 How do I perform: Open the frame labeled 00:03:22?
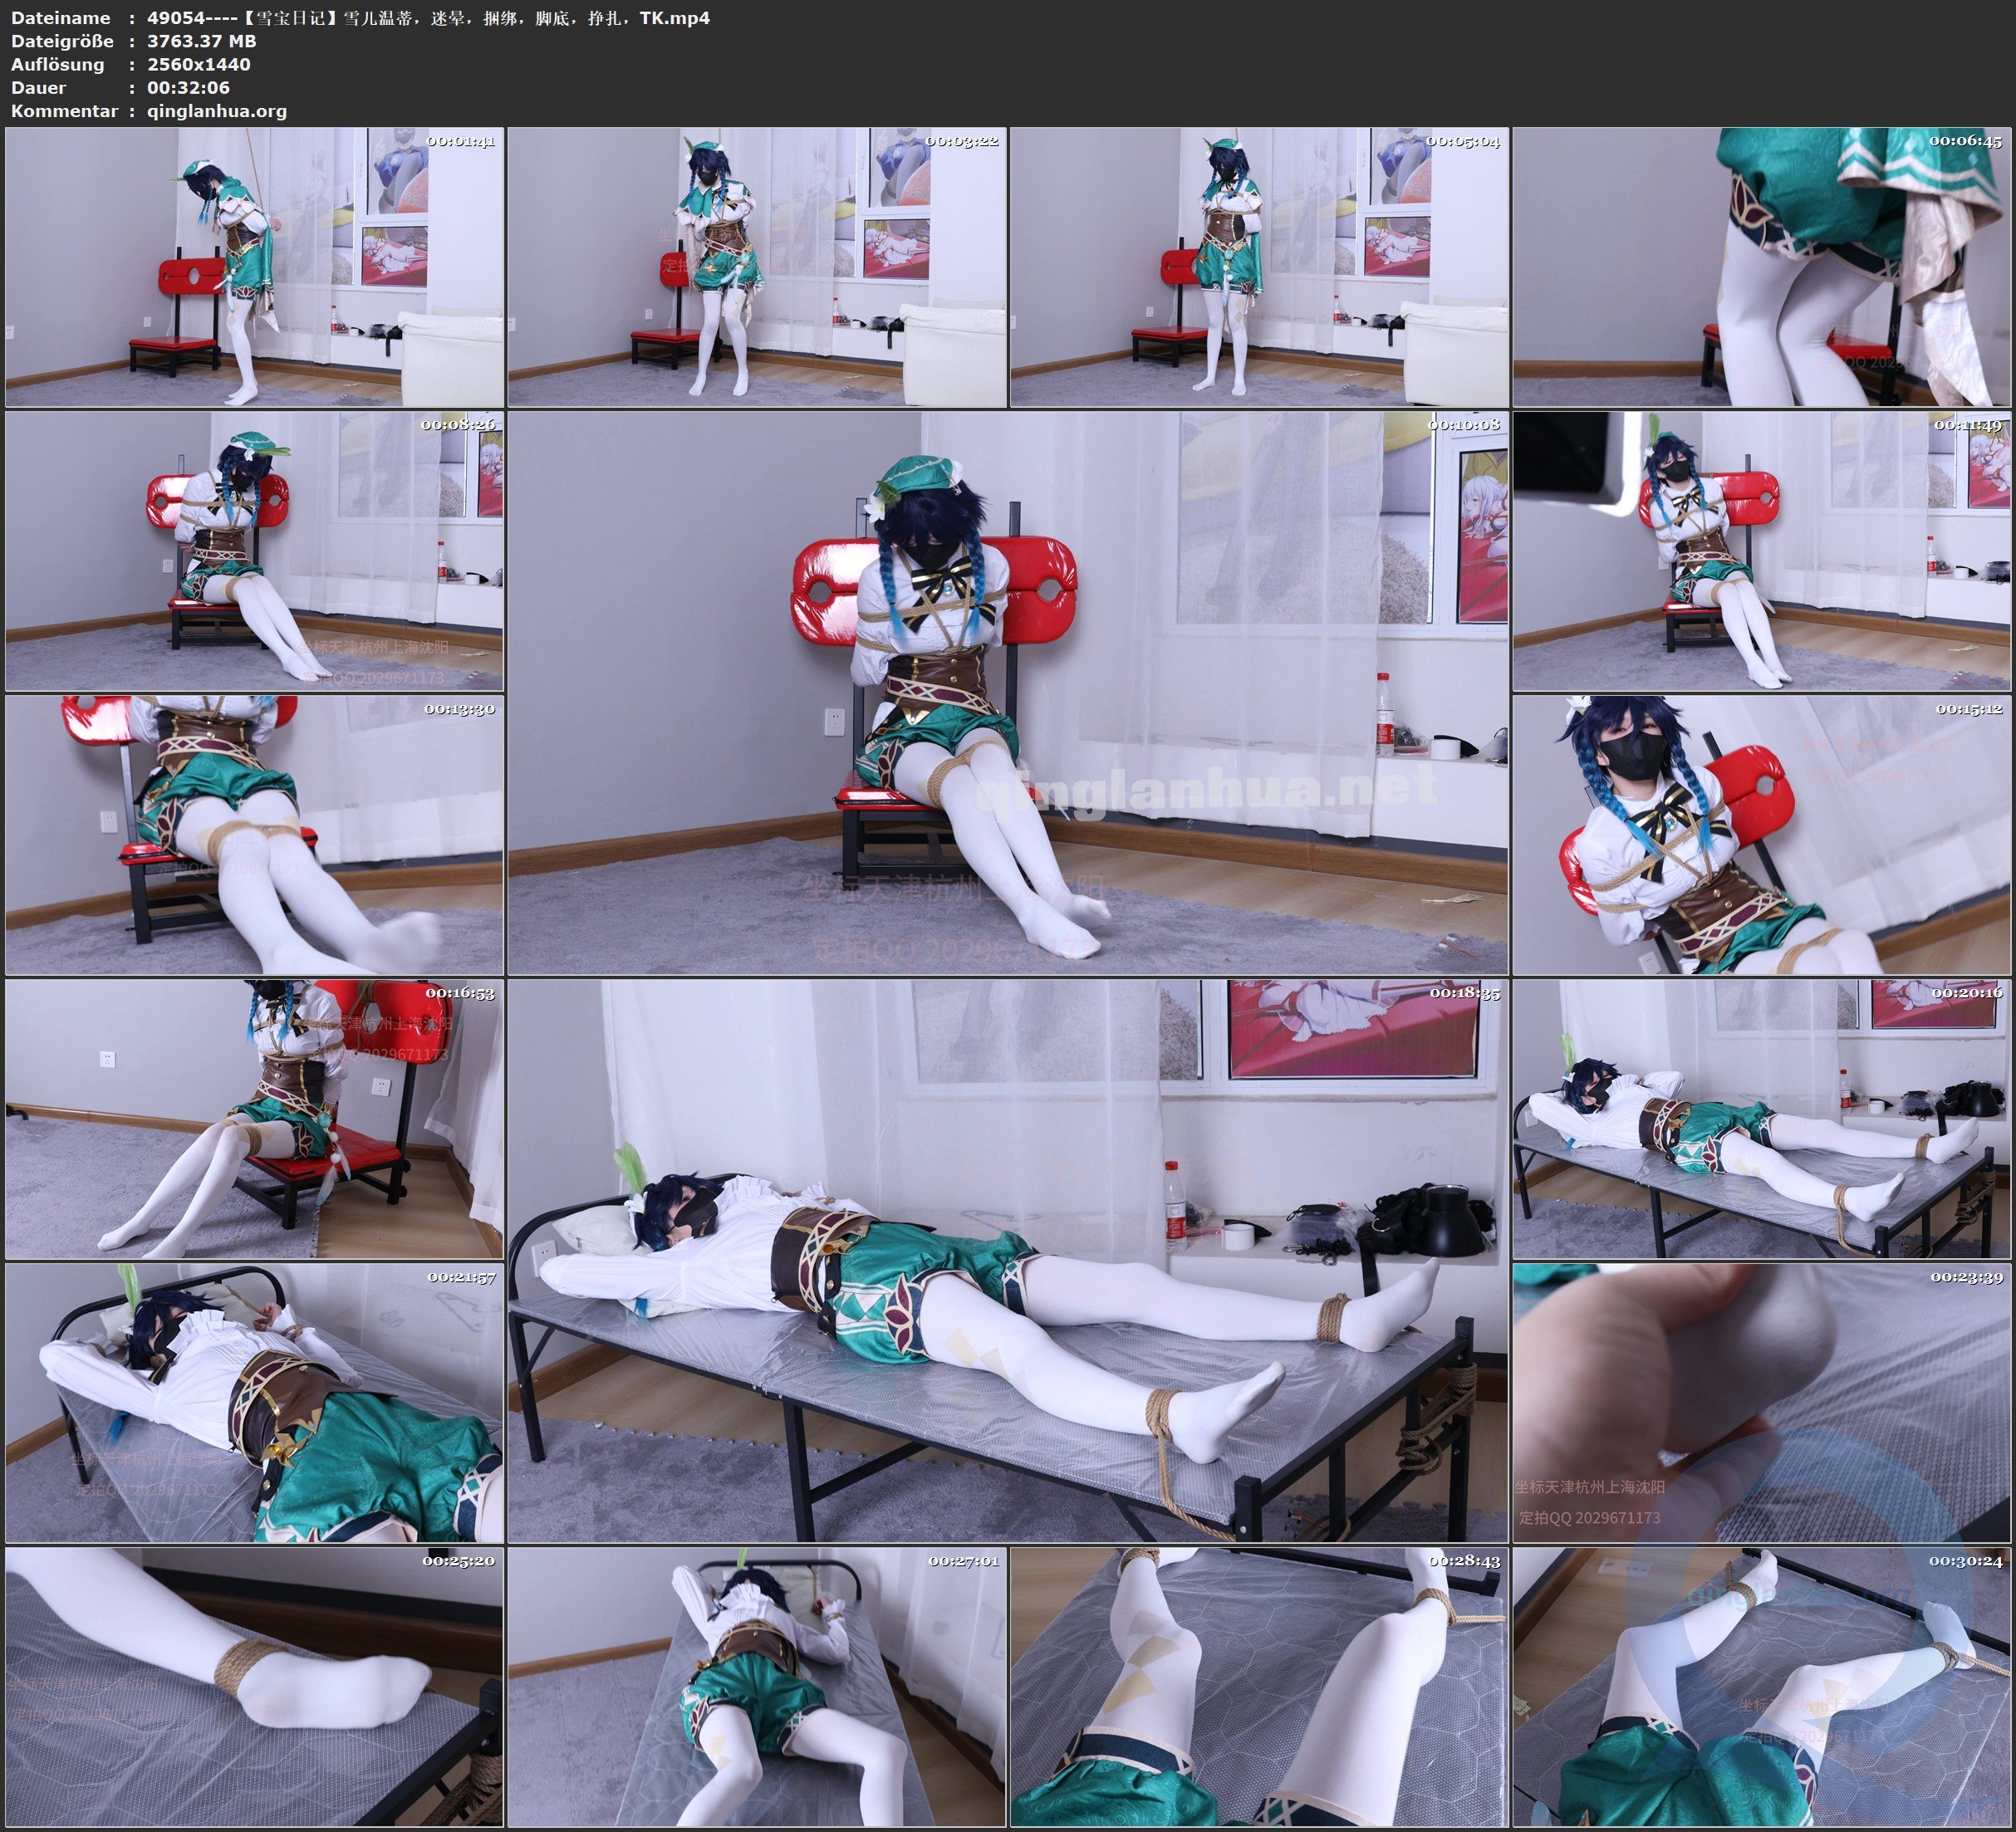click(x=757, y=267)
